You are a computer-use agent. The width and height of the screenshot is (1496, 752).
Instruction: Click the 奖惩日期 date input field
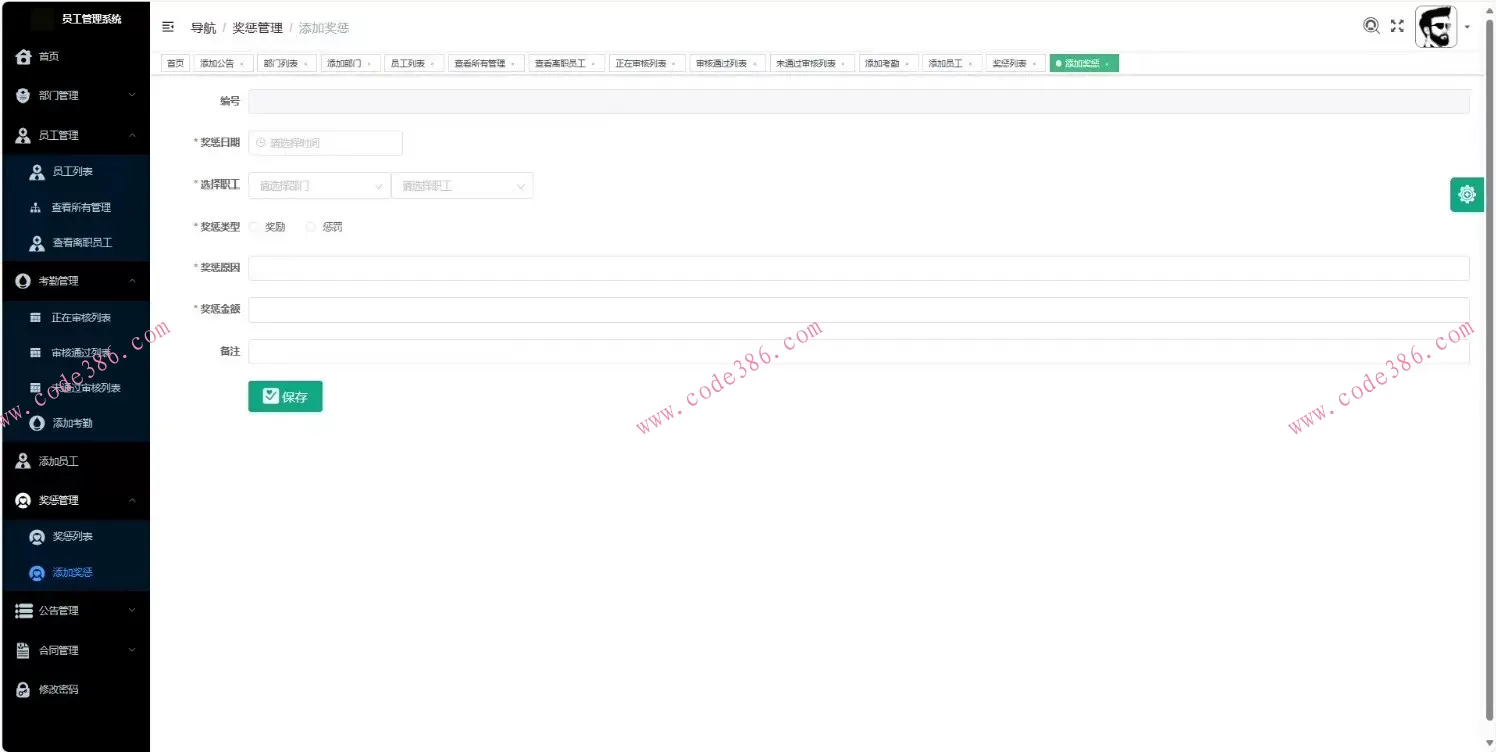[325, 143]
